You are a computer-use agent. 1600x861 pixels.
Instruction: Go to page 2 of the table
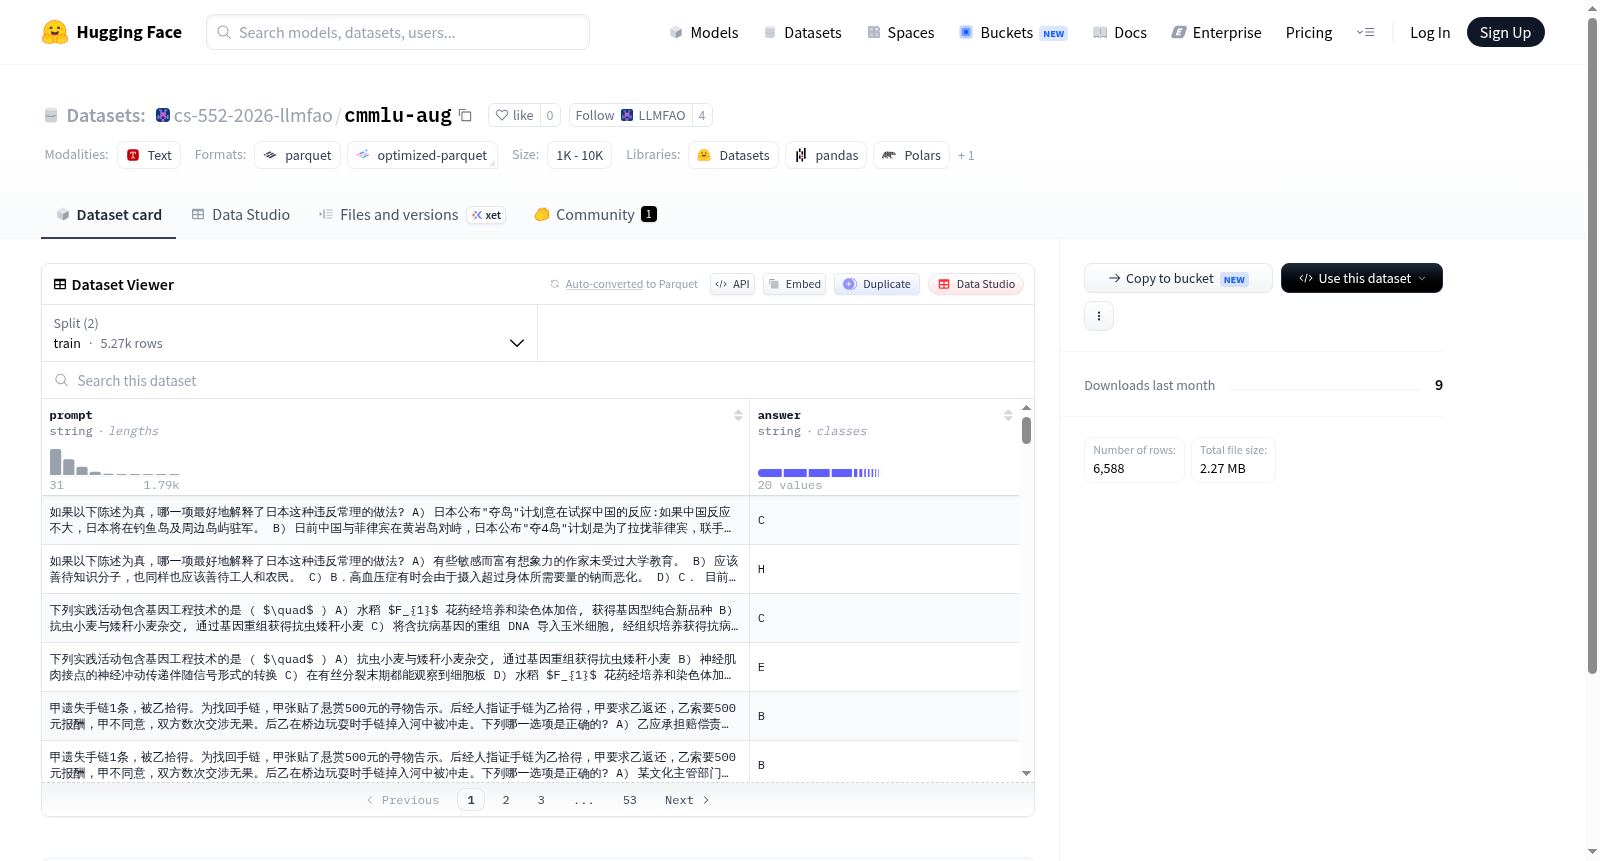tap(506, 800)
